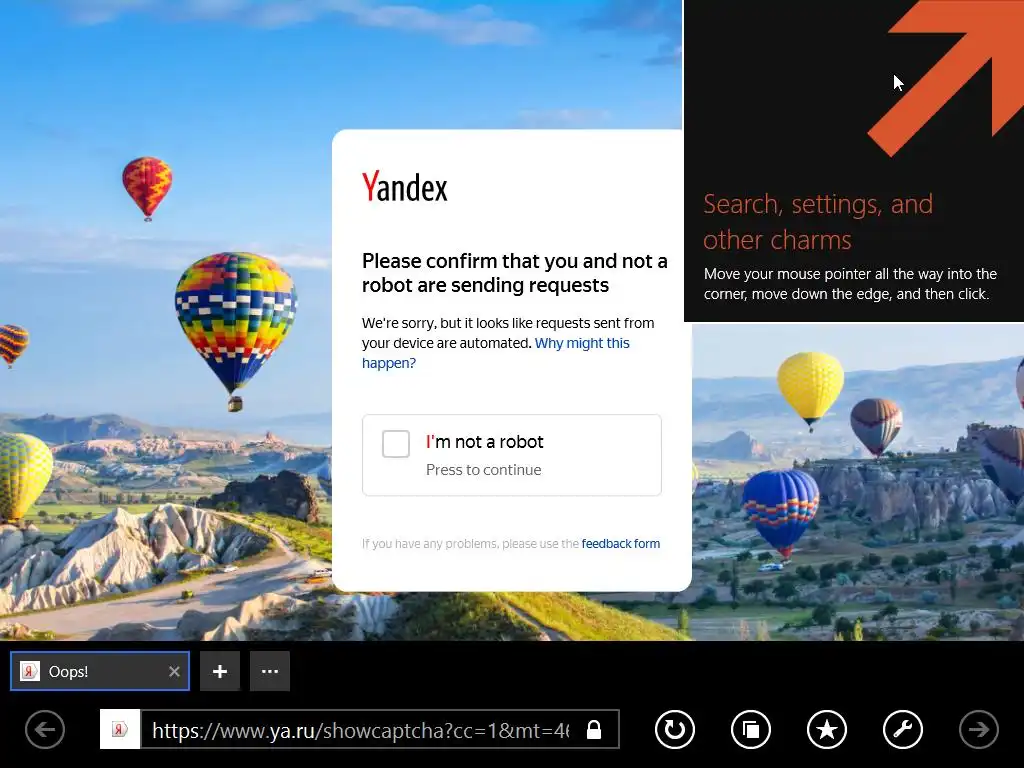The width and height of the screenshot is (1024, 768).
Task: Go forward with the right arrow button
Action: coord(978,729)
